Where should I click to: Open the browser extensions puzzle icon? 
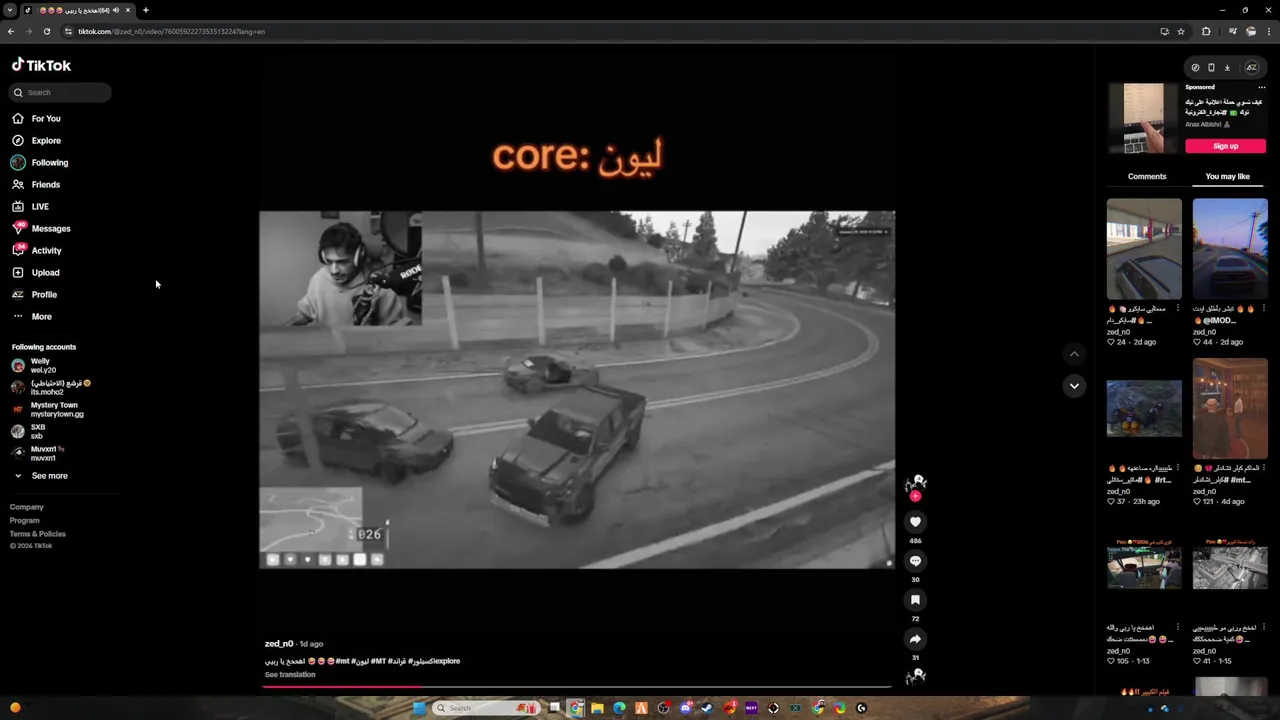tap(1206, 31)
